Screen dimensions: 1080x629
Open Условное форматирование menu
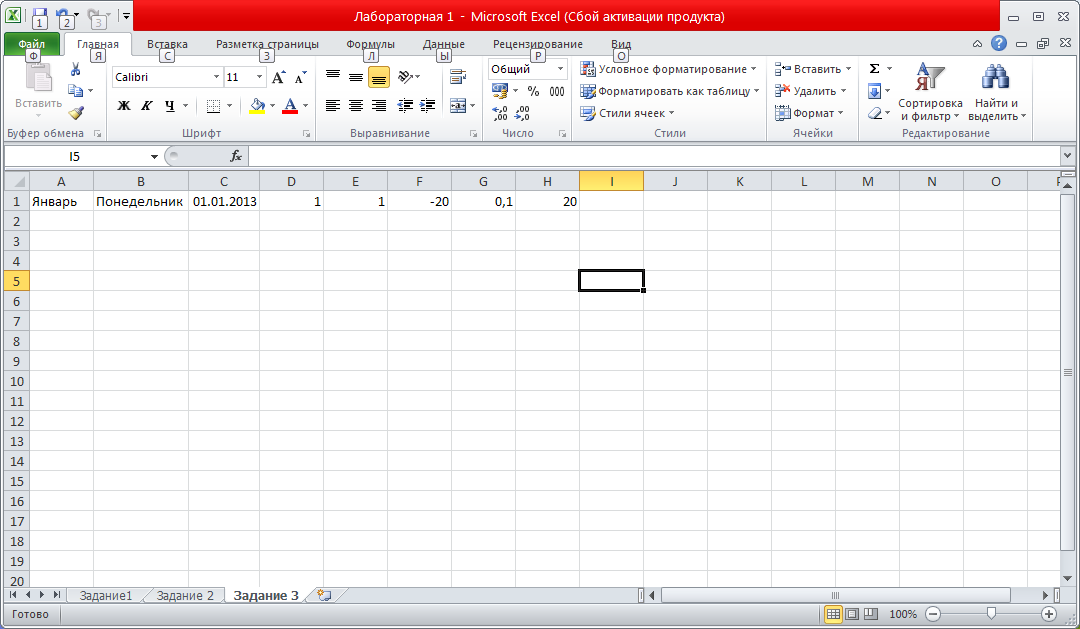[x=668, y=69]
